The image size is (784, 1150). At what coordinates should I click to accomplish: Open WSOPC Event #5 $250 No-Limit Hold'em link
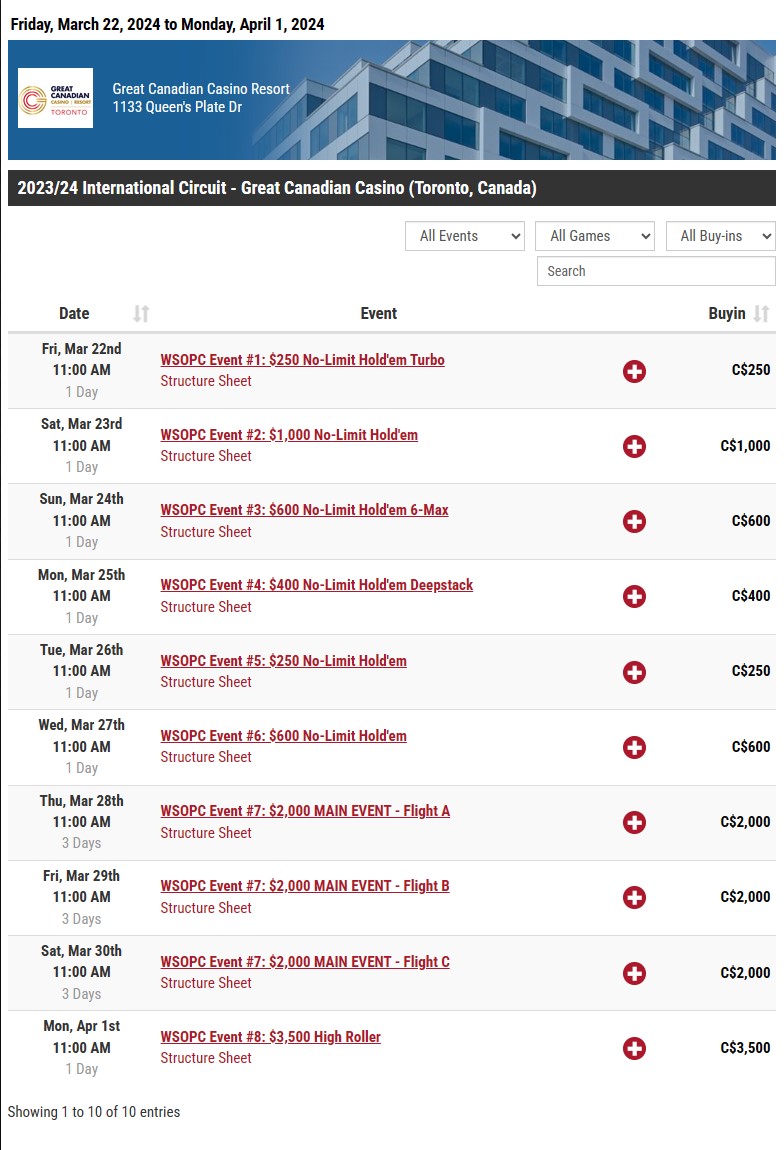click(283, 661)
